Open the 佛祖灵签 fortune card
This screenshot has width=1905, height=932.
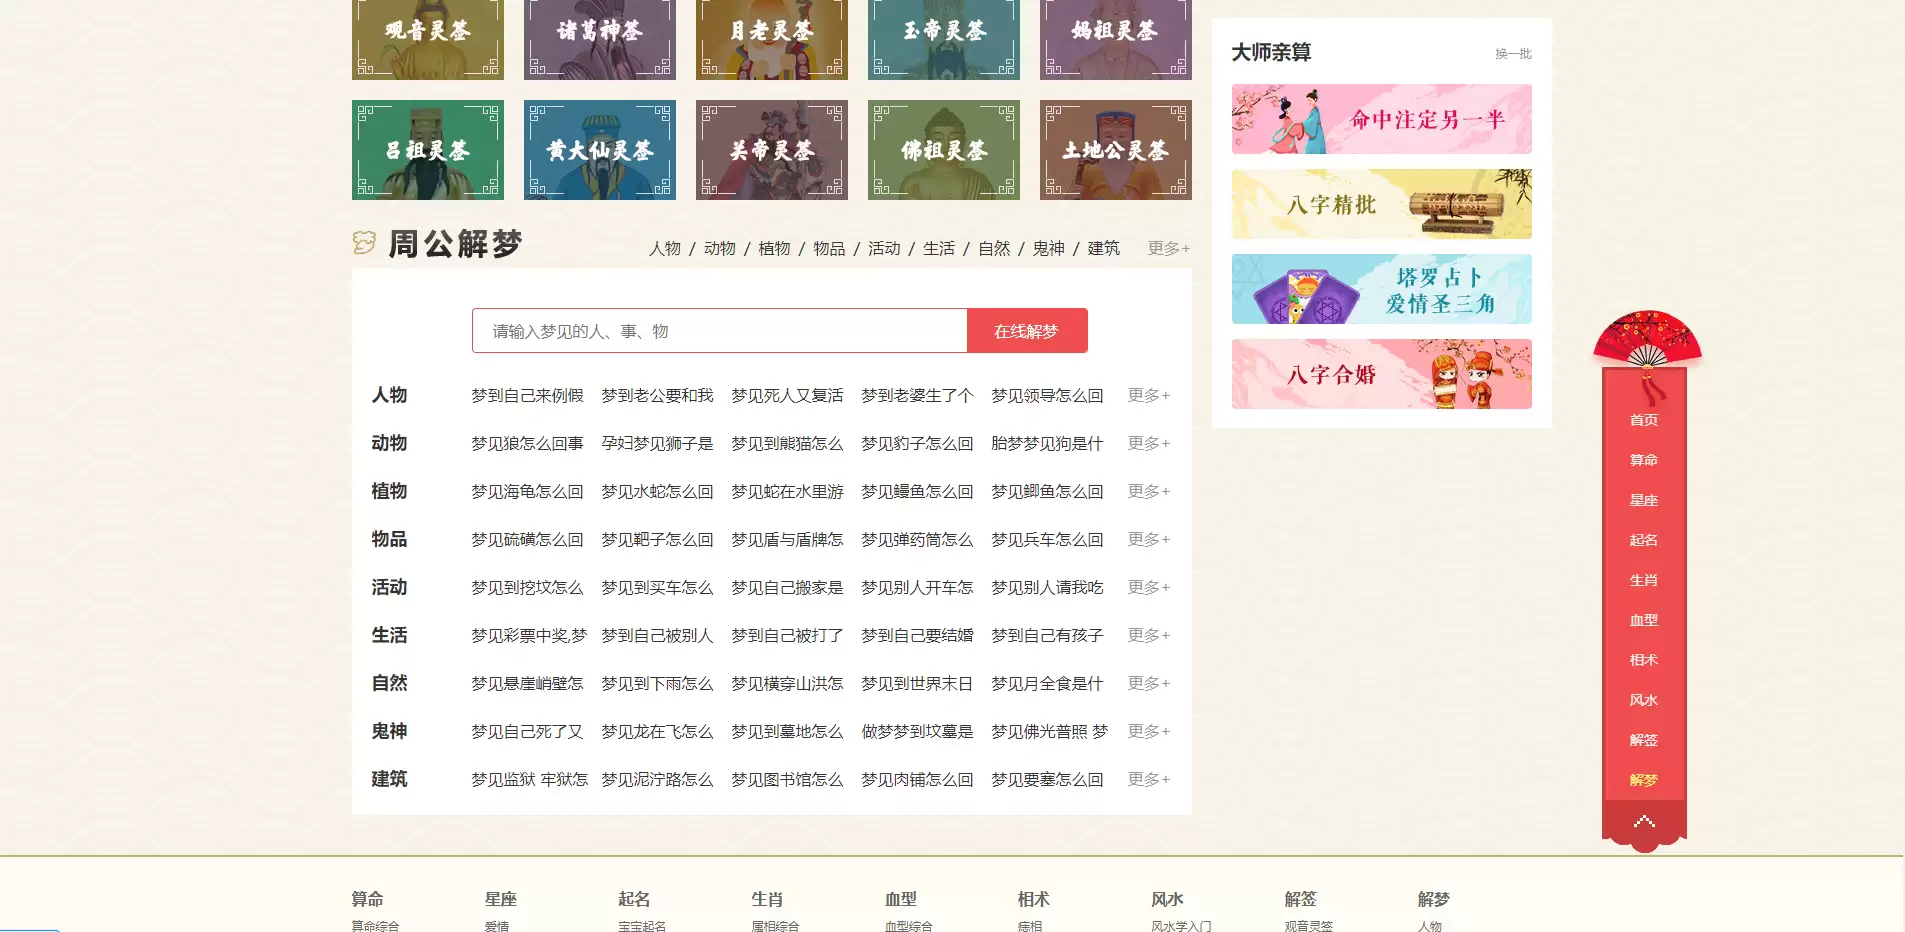[944, 150]
